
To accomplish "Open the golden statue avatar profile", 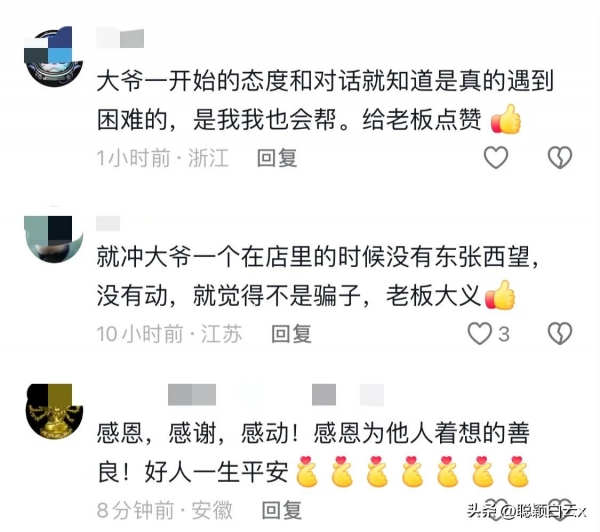I will point(54,411).
